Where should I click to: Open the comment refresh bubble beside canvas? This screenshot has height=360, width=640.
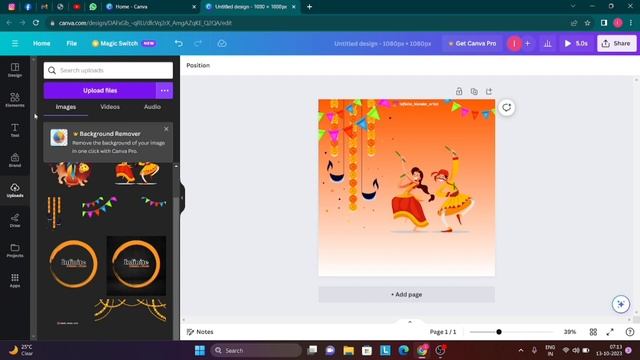coord(507,108)
